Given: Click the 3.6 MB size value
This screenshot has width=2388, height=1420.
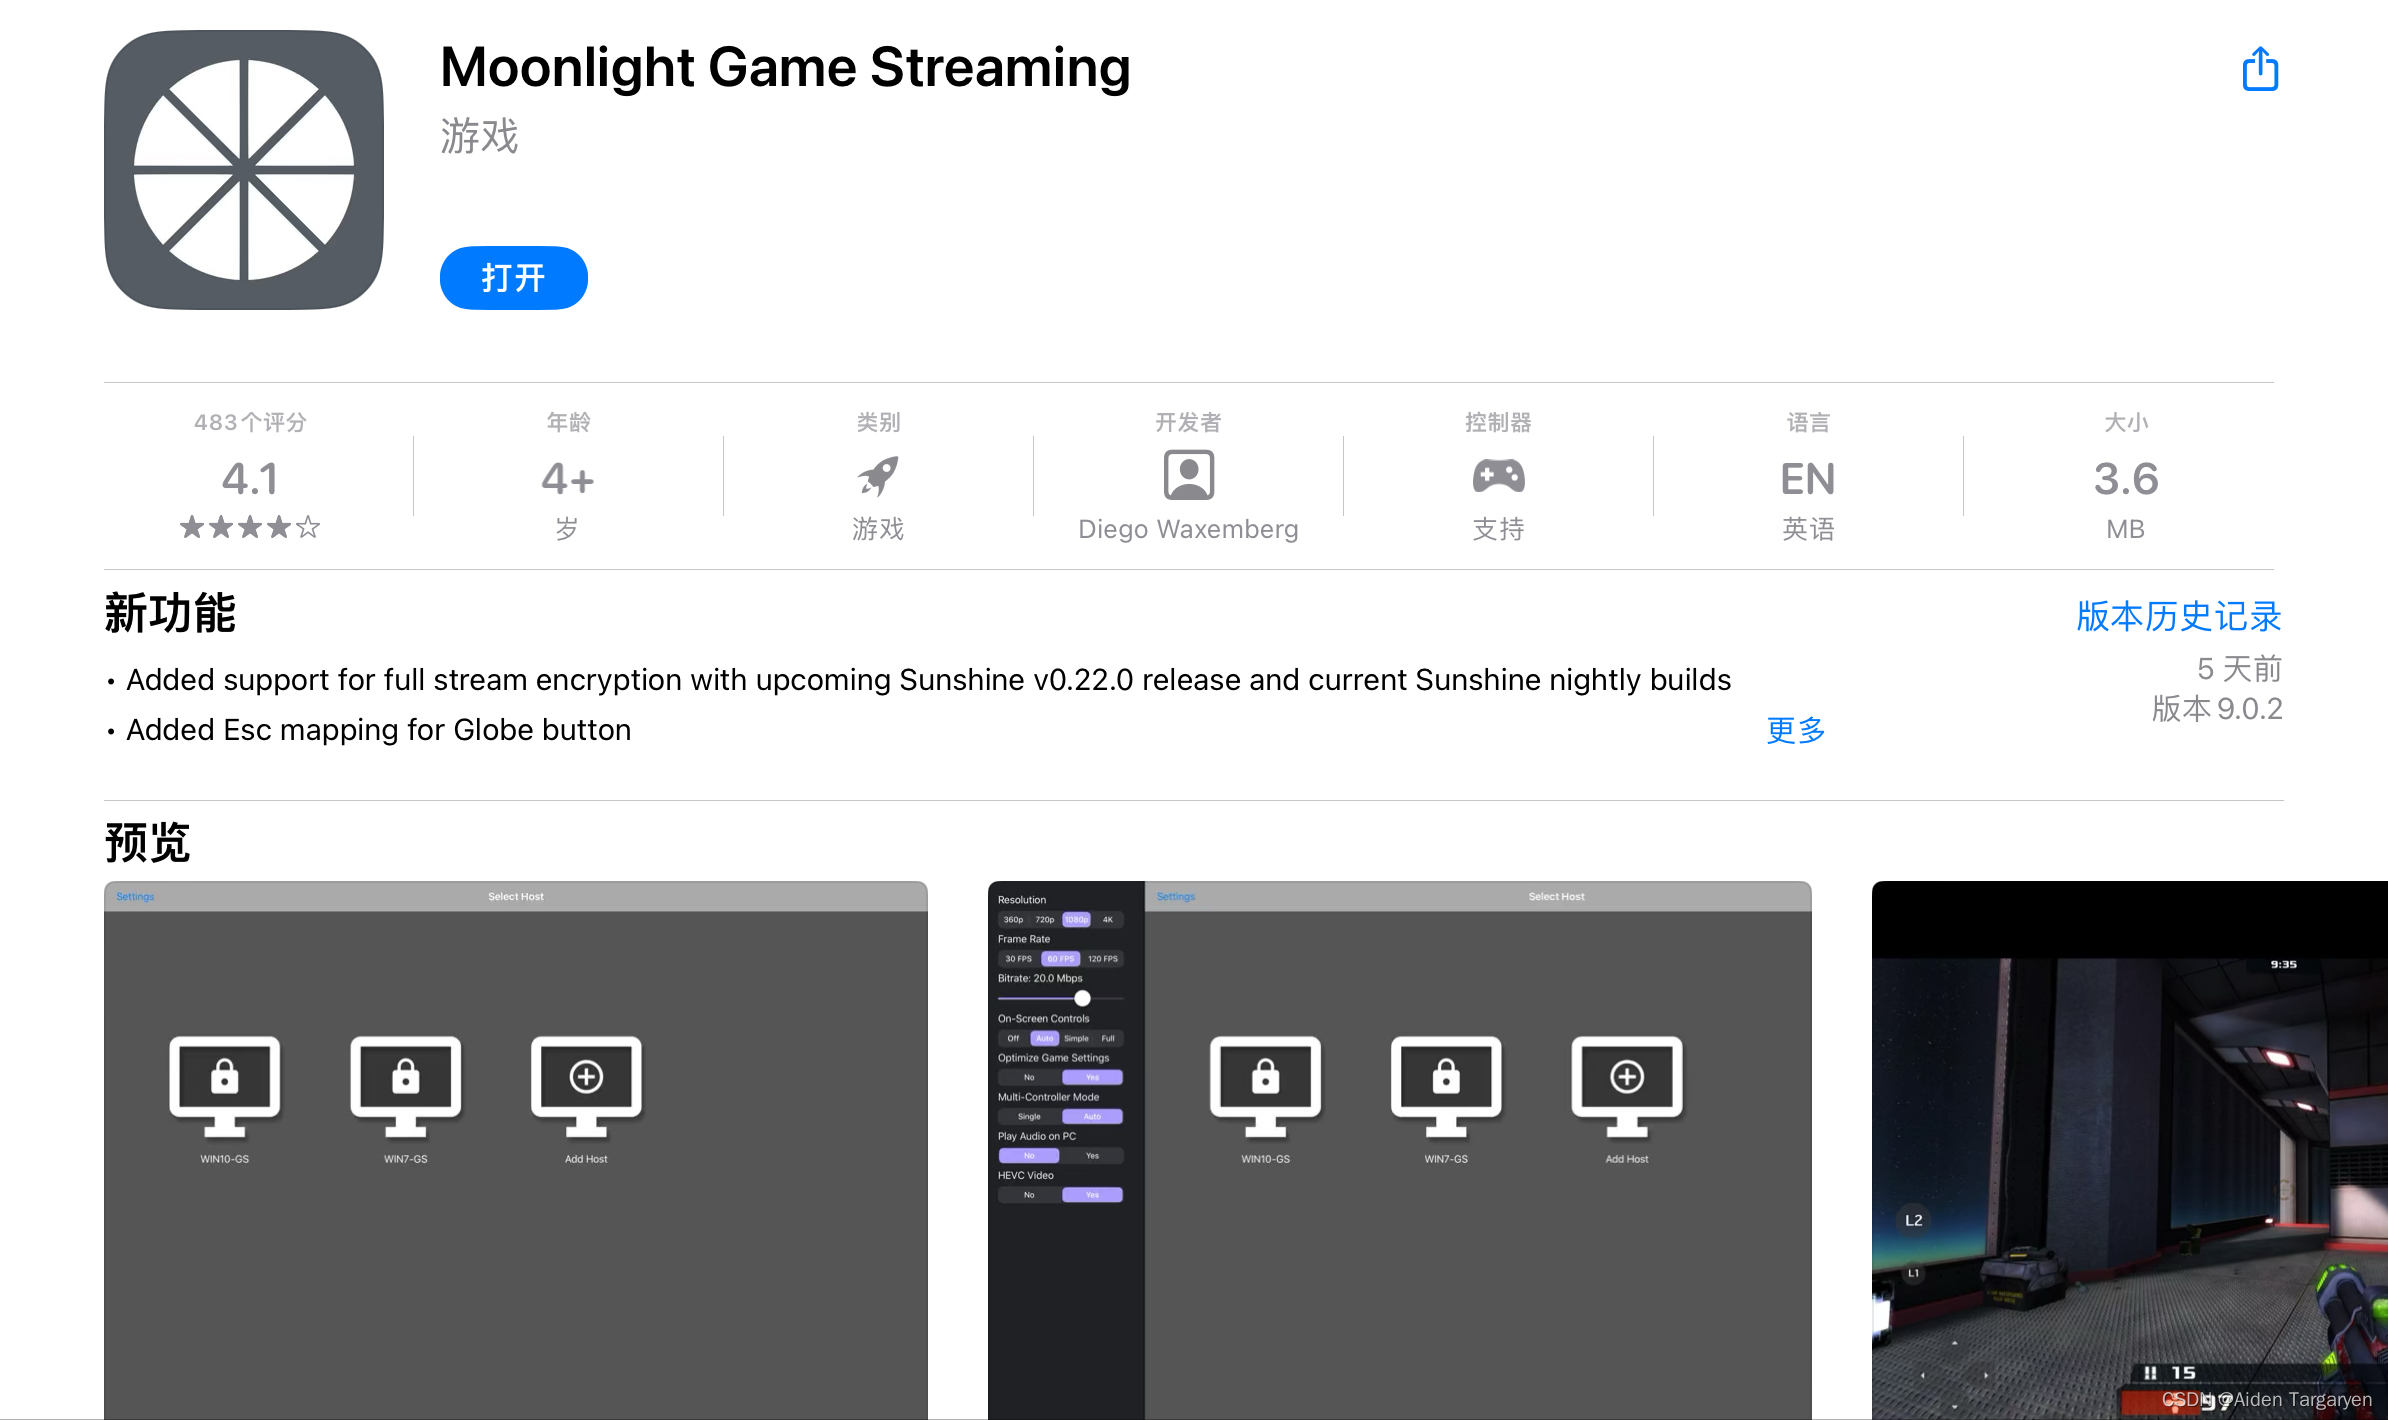Looking at the screenshot, I should point(2126,479).
